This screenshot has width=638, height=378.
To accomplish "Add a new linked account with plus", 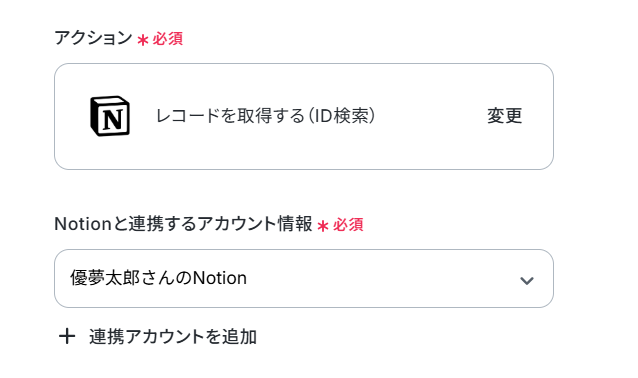I will [67, 336].
